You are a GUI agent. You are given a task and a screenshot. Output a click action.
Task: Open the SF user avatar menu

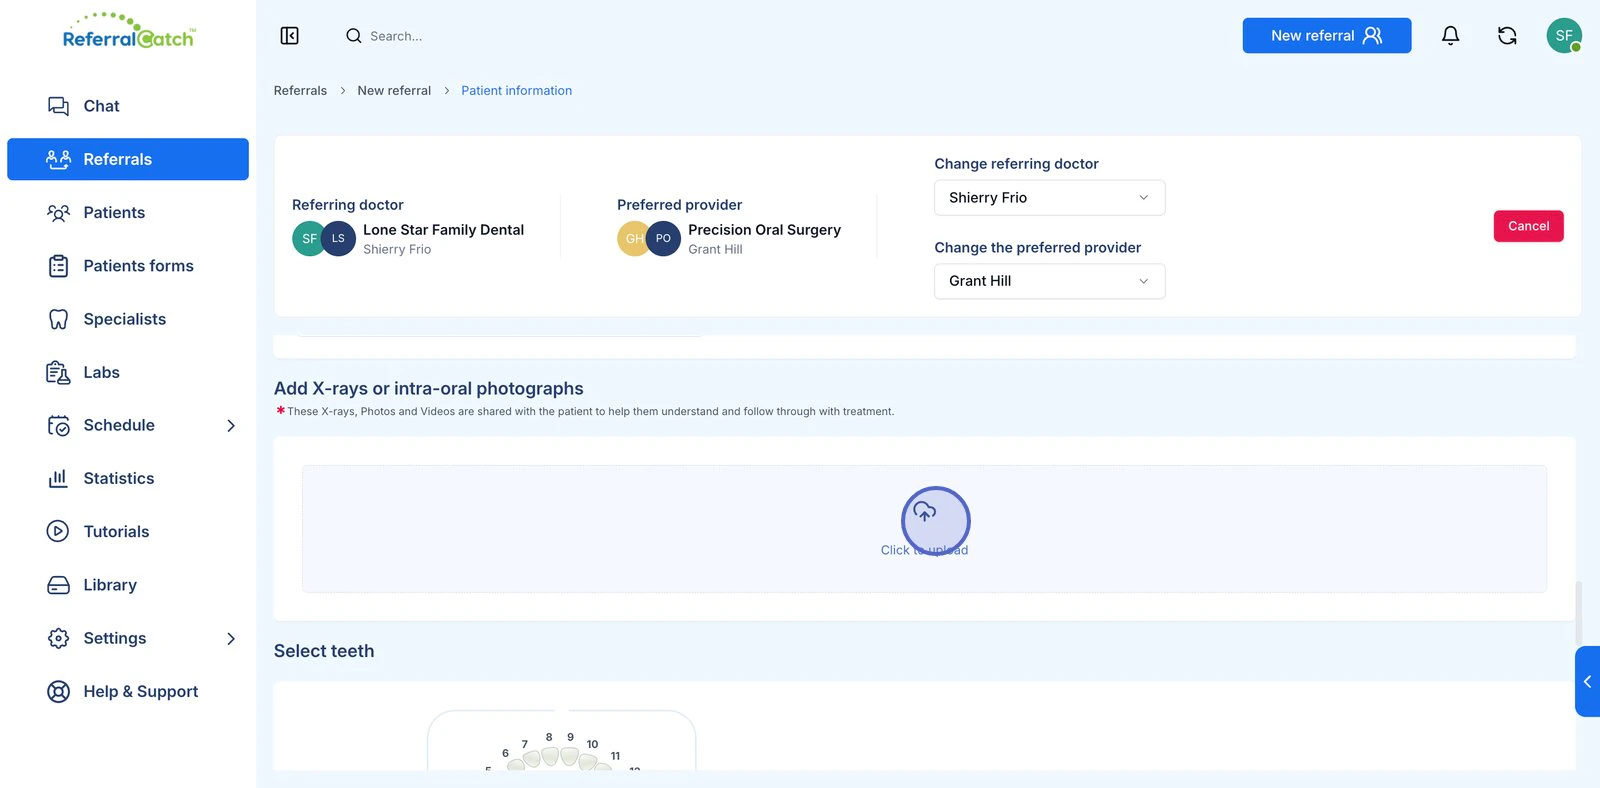pos(1564,36)
